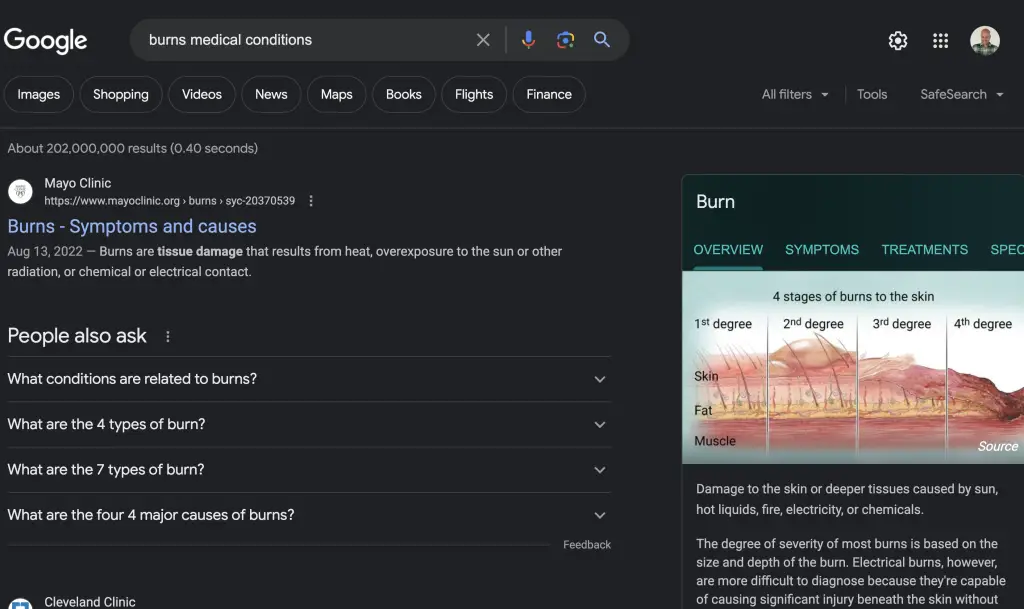Start voice search with the microphone icon
Image resolution: width=1024 pixels, height=609 pixels.
point(528,40)
